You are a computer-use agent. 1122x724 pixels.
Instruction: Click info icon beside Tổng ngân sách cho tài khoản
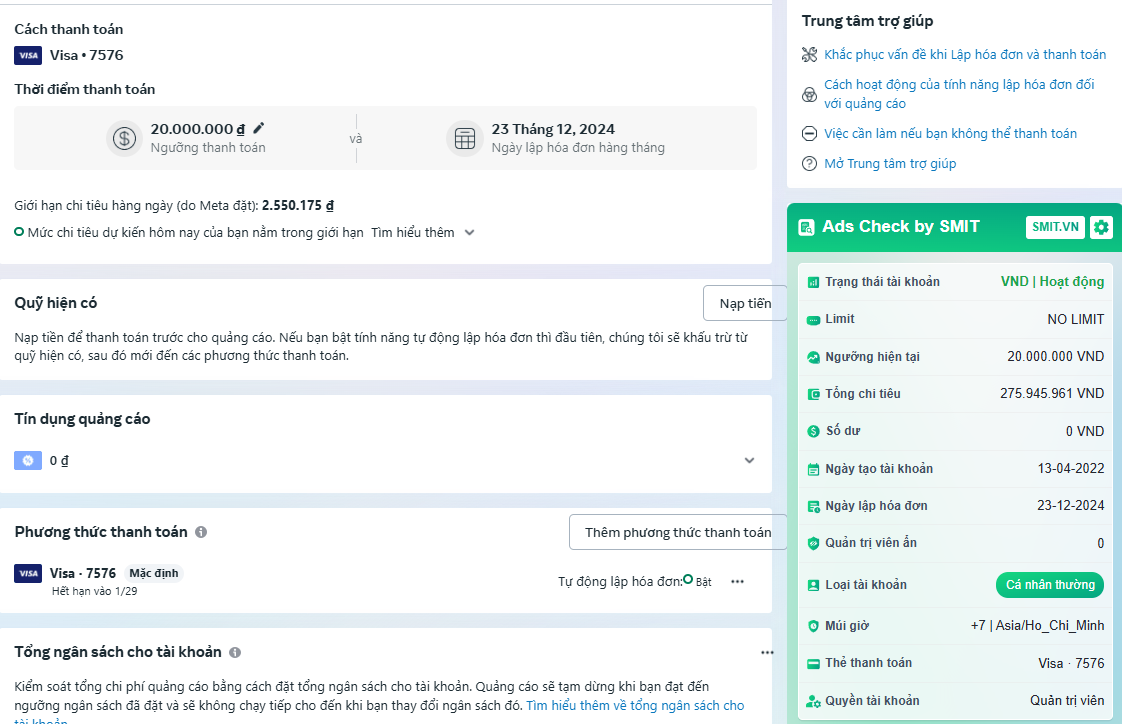point(235,652)
